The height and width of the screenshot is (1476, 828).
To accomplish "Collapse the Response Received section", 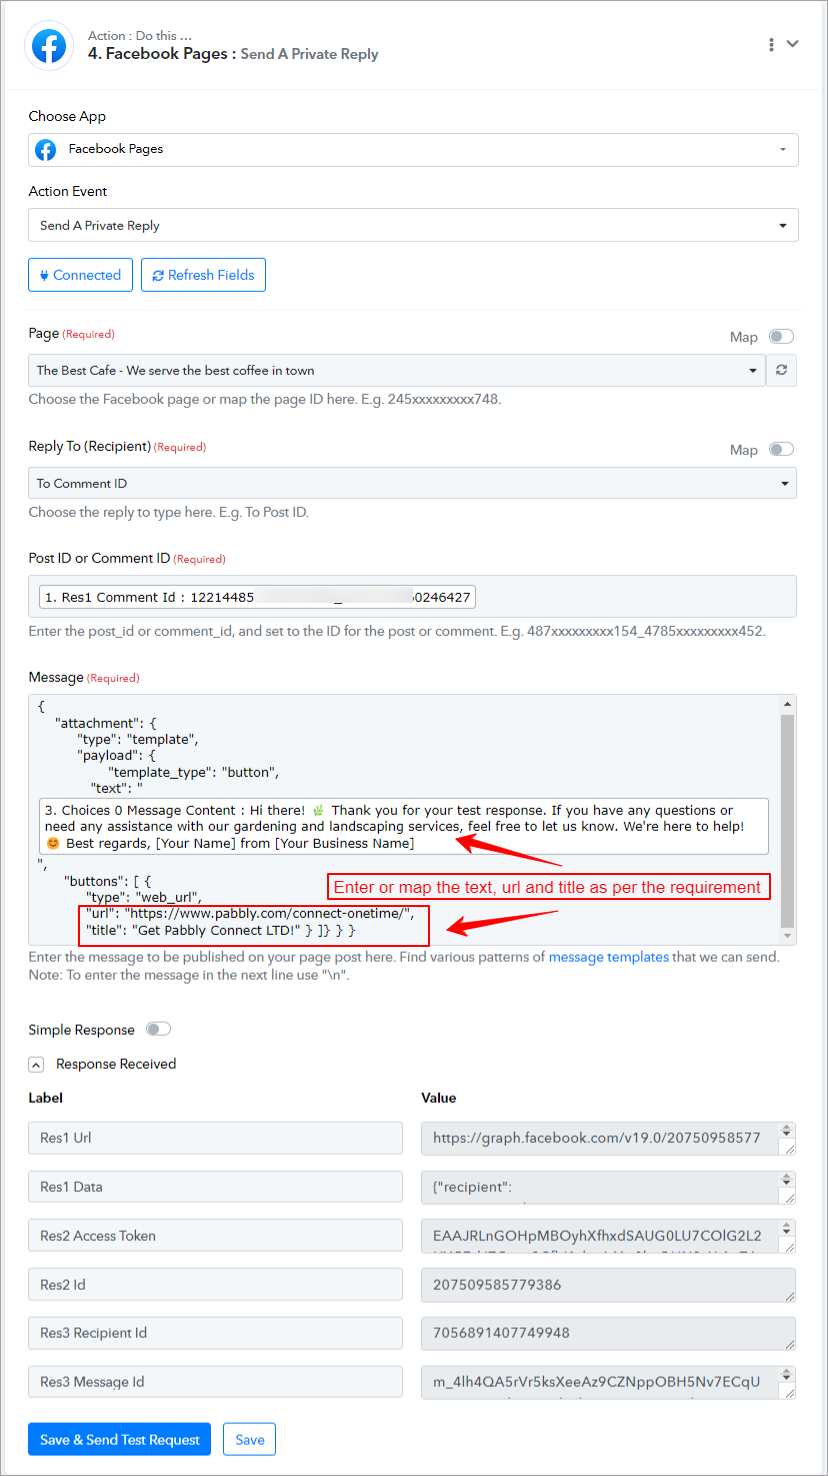I will coord(36,1065).
